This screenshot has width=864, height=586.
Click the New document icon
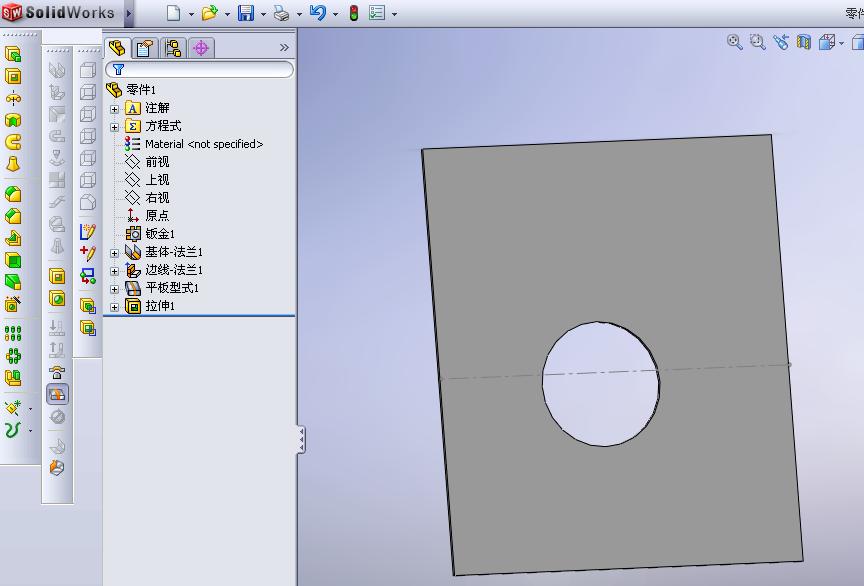click(174, 13)
